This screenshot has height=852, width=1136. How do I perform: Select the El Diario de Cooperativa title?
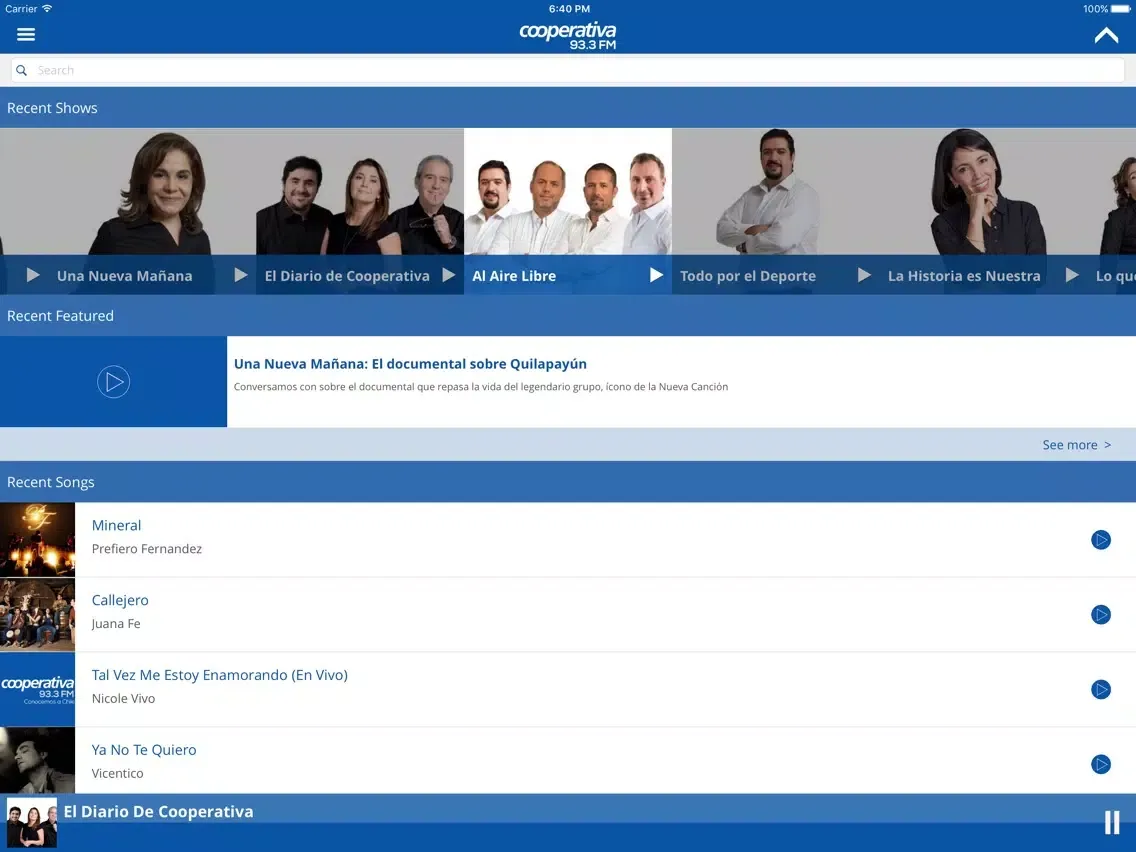[347, 276]
